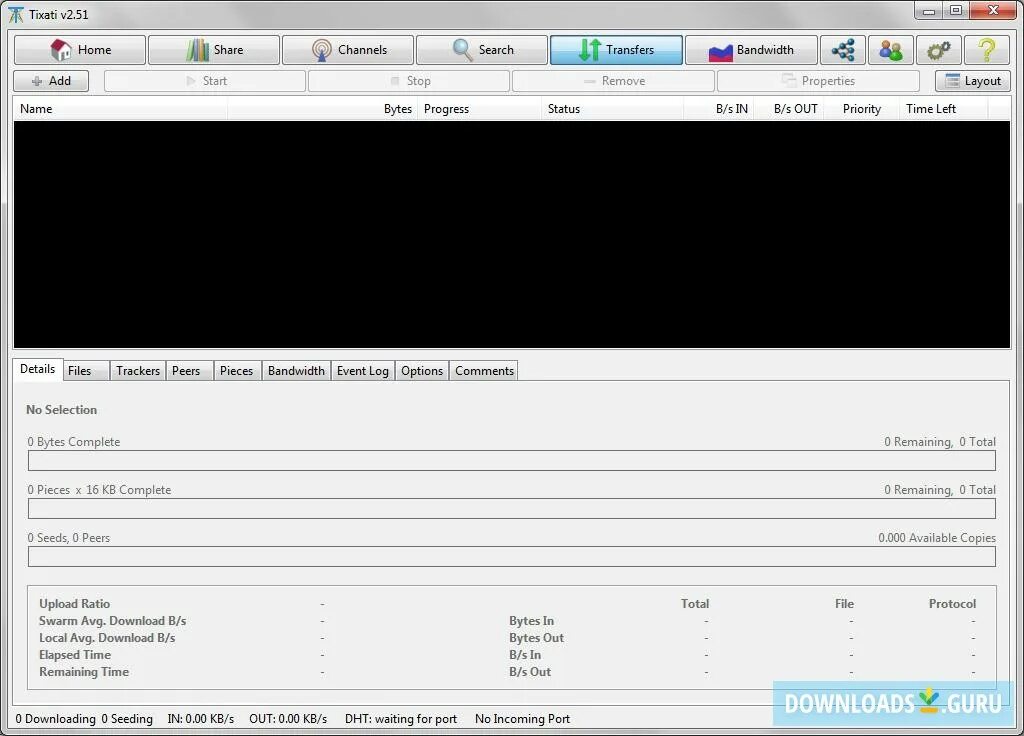This screenshot has height=736, width=1024.
Task: Maximize the Tixati window
Action: 956,10
